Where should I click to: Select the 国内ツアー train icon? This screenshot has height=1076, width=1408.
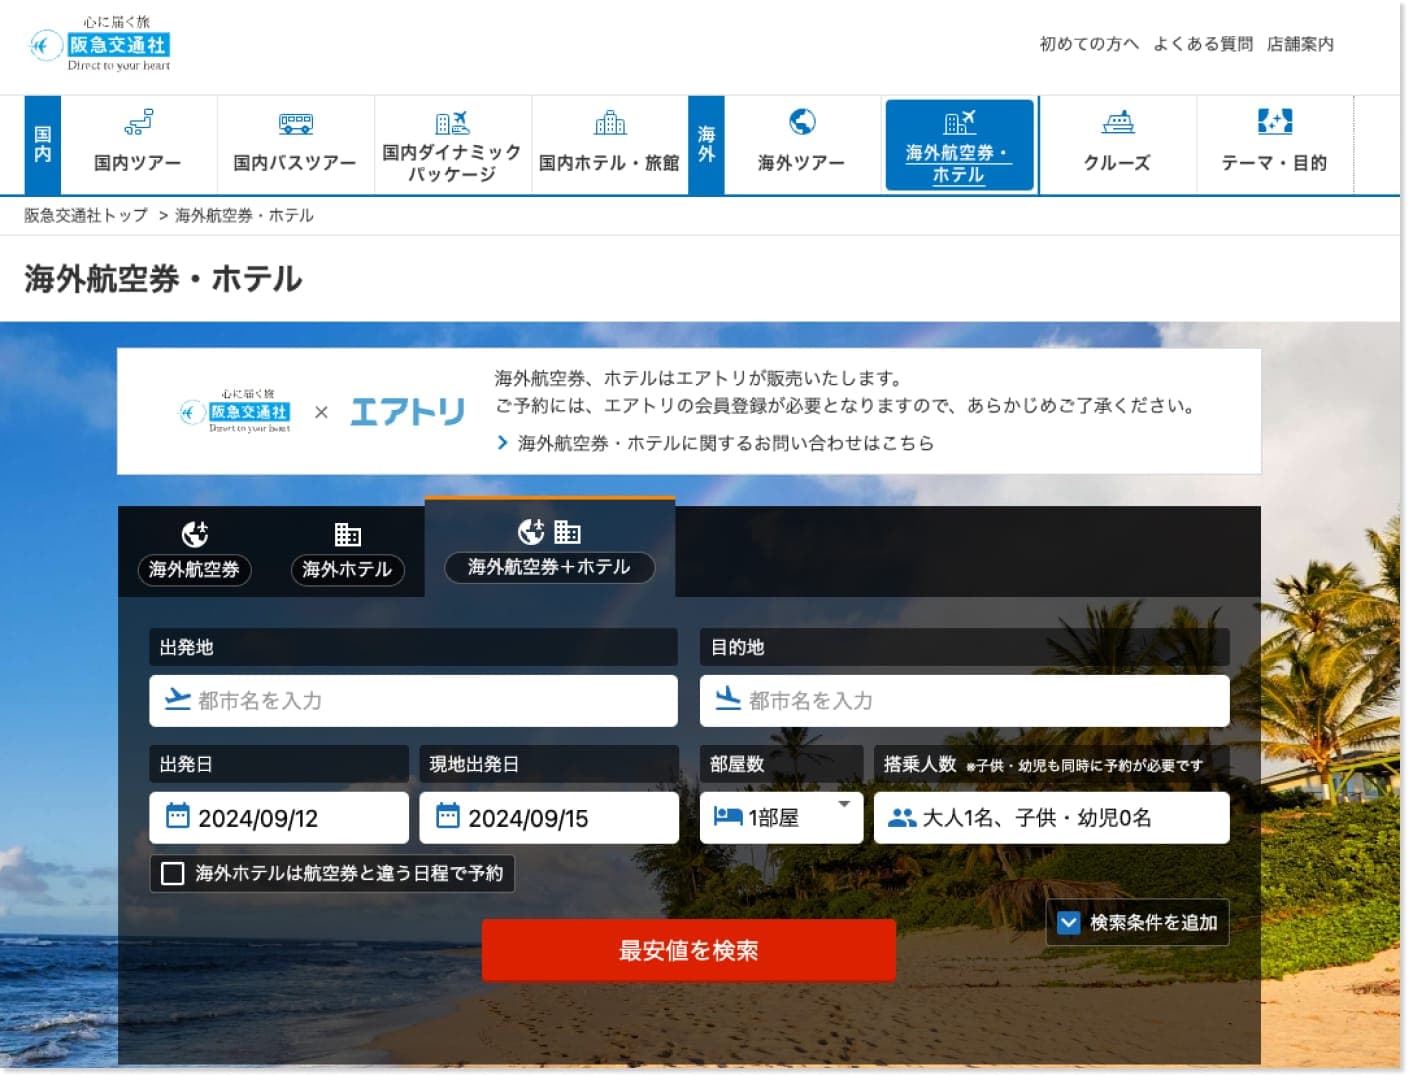coord(140,125)
